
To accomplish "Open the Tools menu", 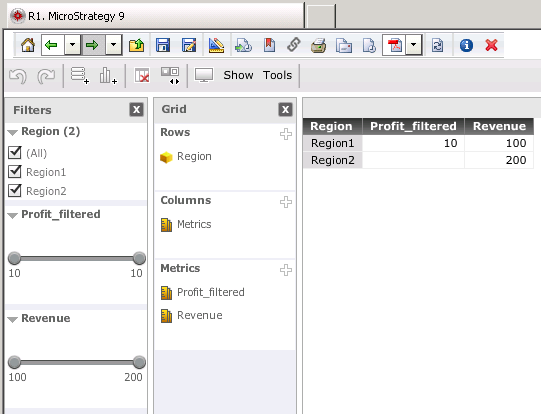I will click(277, 75).
